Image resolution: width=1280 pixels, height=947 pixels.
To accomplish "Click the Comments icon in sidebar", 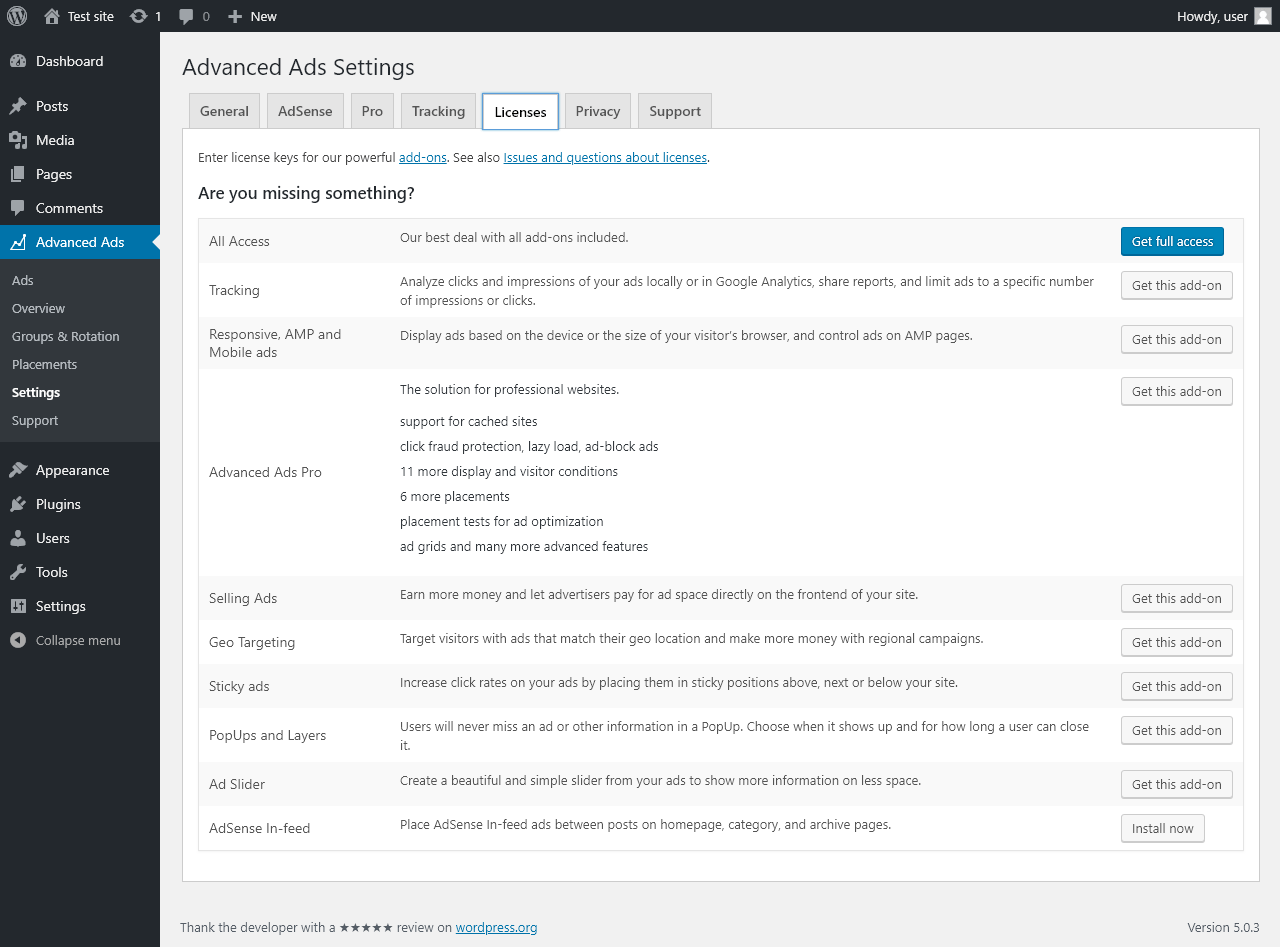I will tap(18, 208).
